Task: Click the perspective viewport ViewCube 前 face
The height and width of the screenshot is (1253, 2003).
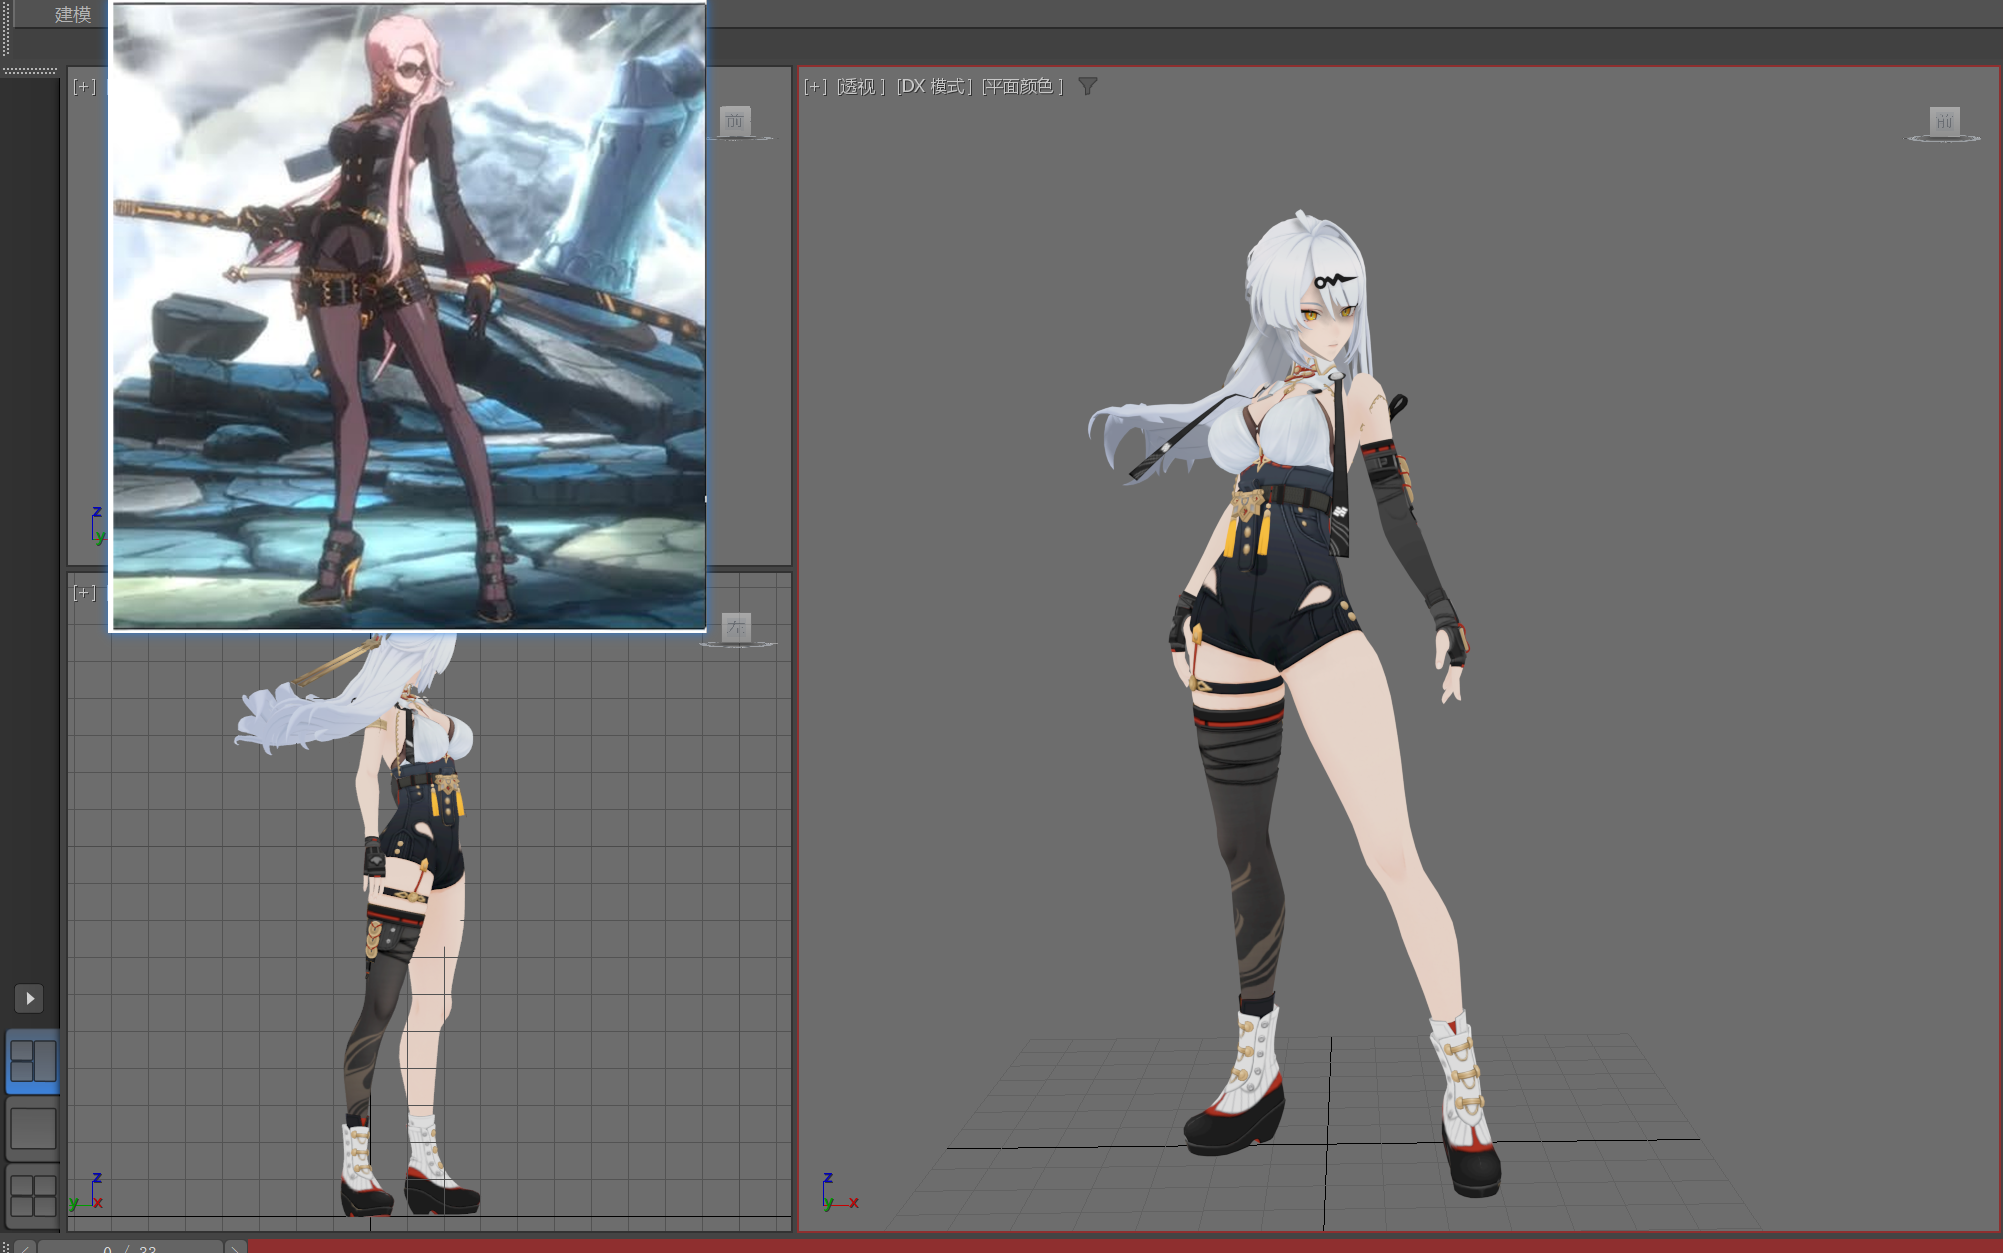Action: [1944, 121]
